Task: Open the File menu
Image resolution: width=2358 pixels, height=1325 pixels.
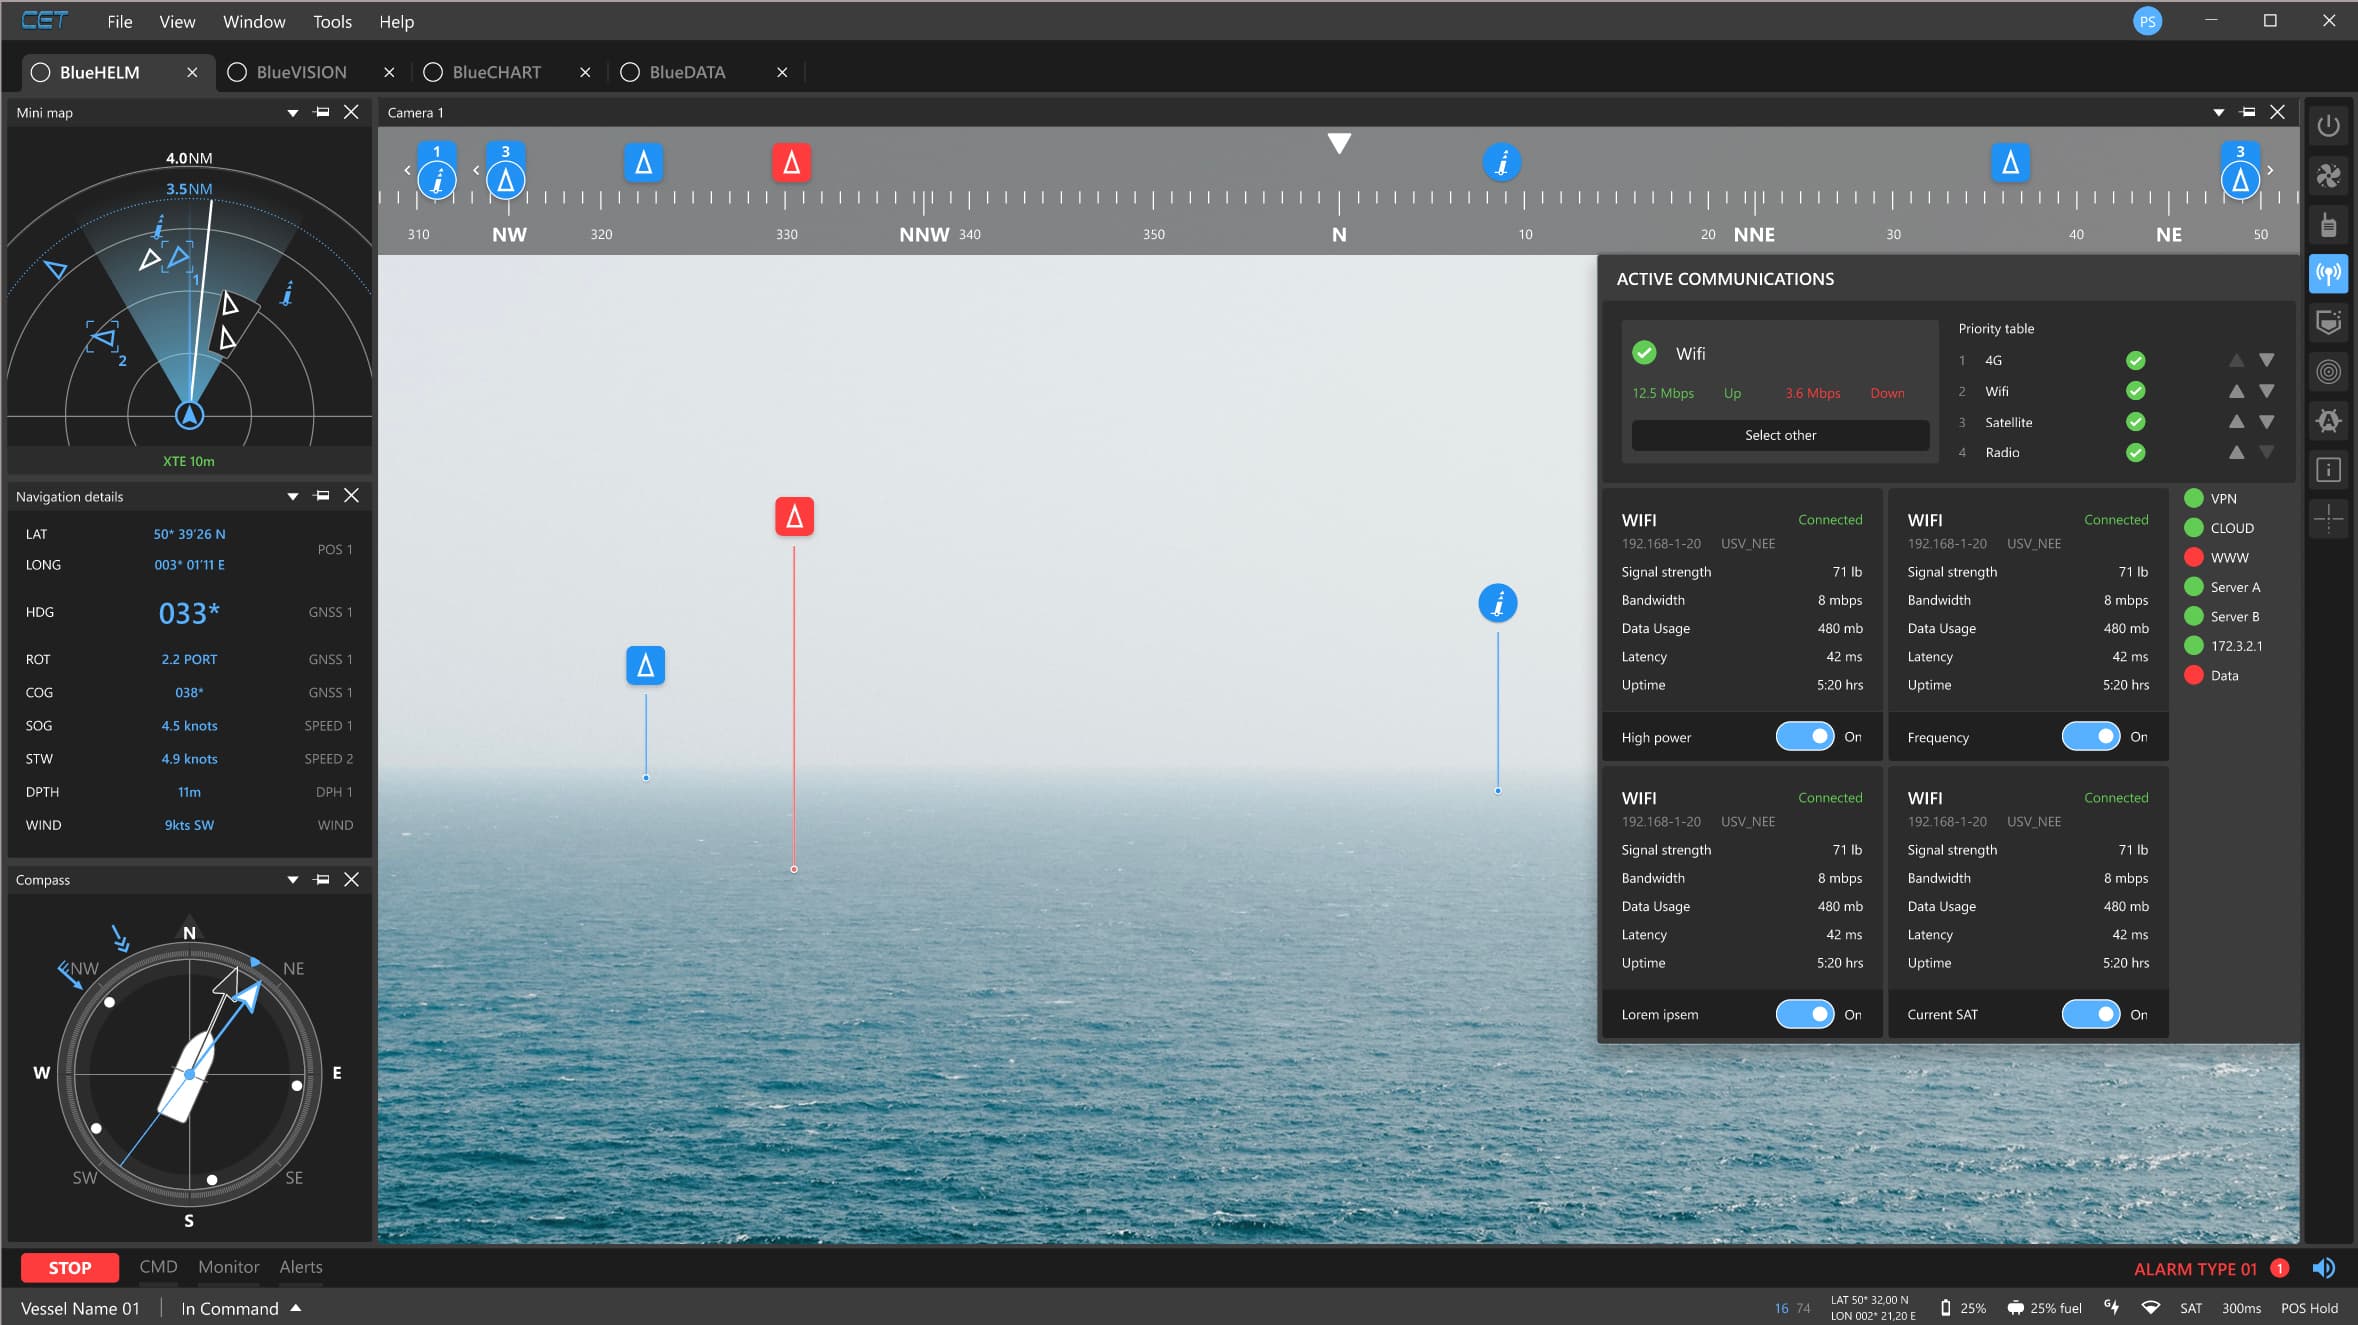Action: pyautogui.click(x=119, y=21)
